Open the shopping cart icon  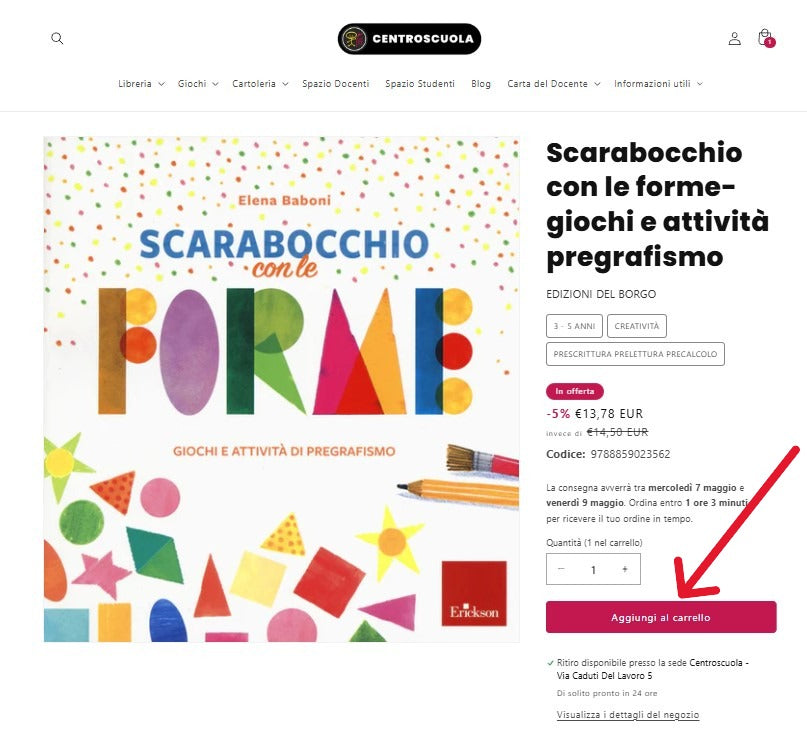coord(766,38)
